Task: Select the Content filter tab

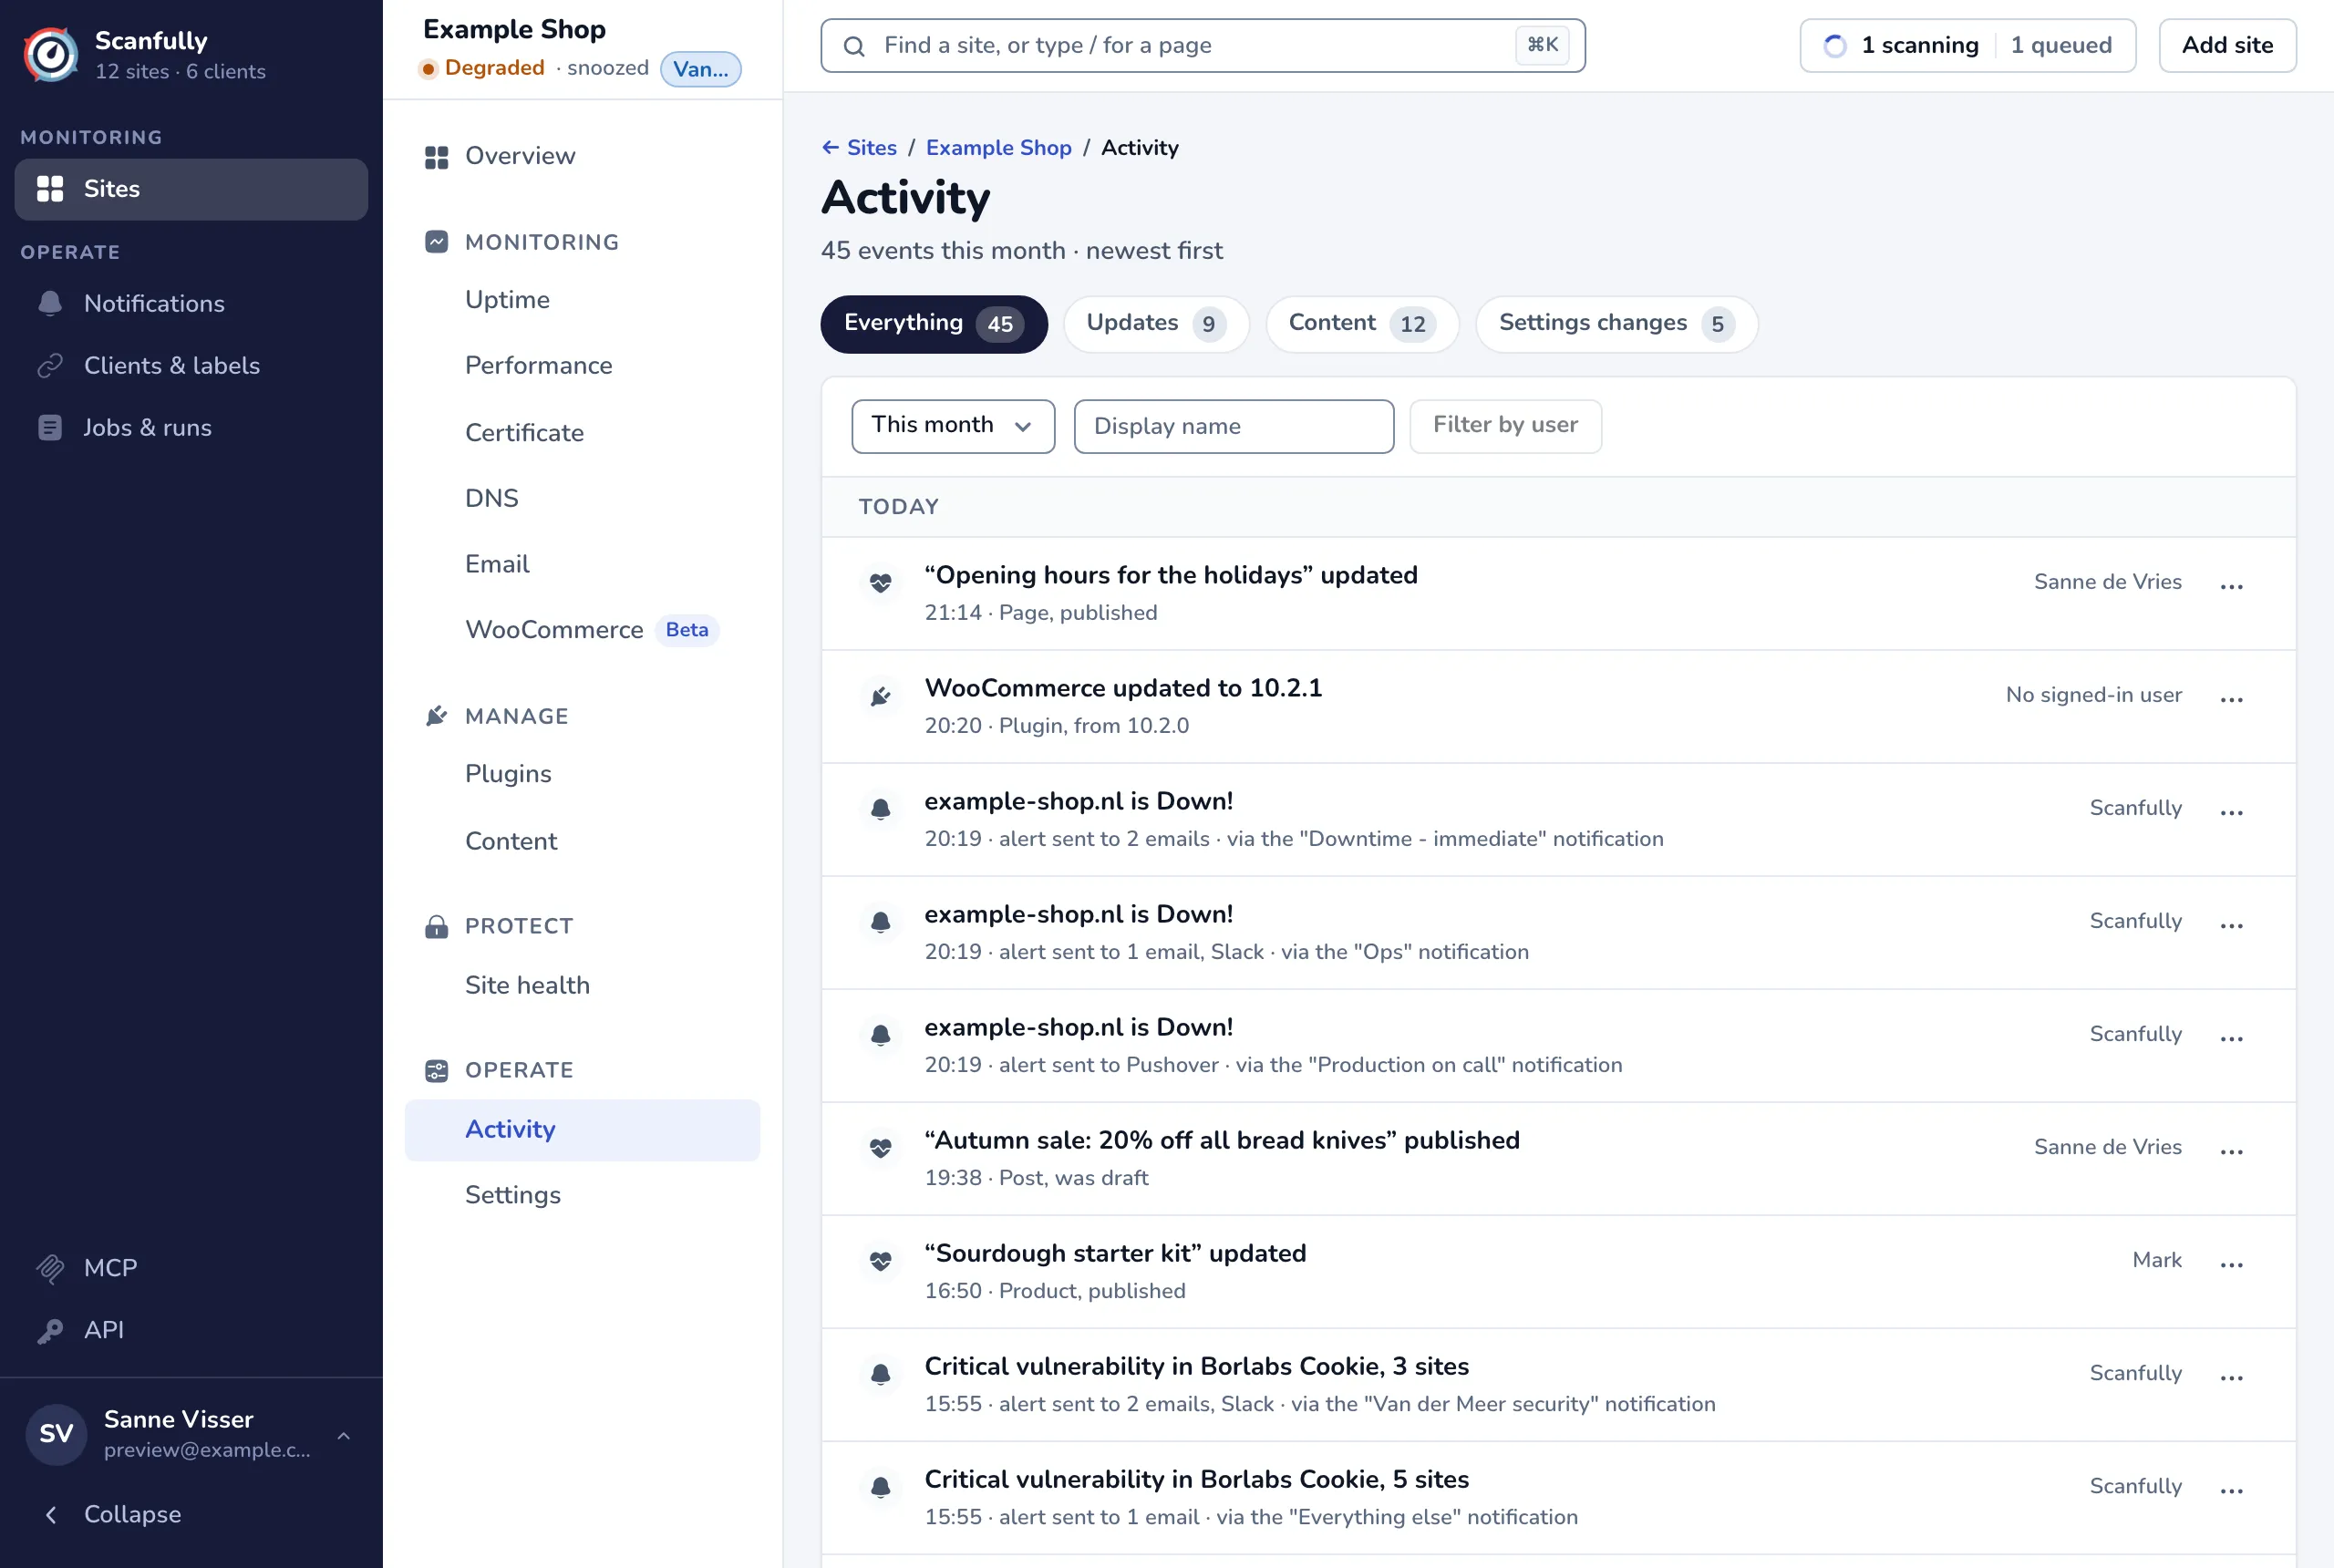Action: pos(1362,324)
